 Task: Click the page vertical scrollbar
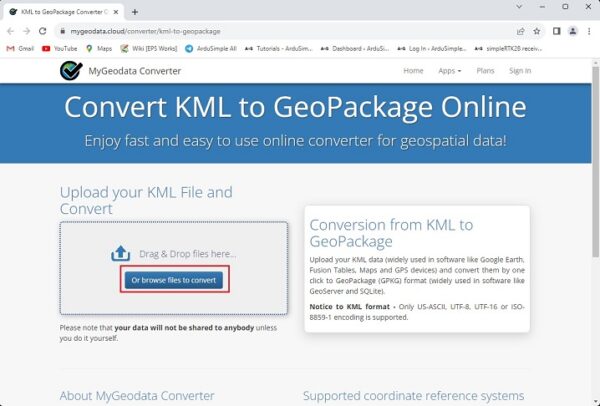click(x=595, y=161)
